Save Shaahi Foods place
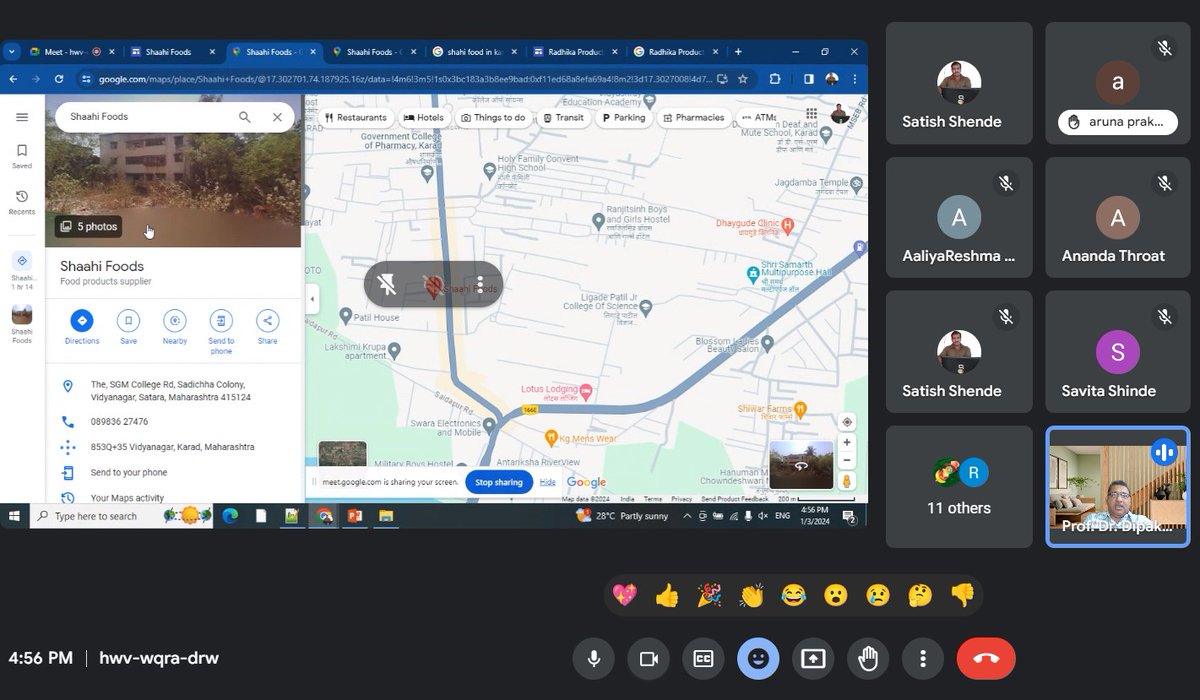 (128, 326)
